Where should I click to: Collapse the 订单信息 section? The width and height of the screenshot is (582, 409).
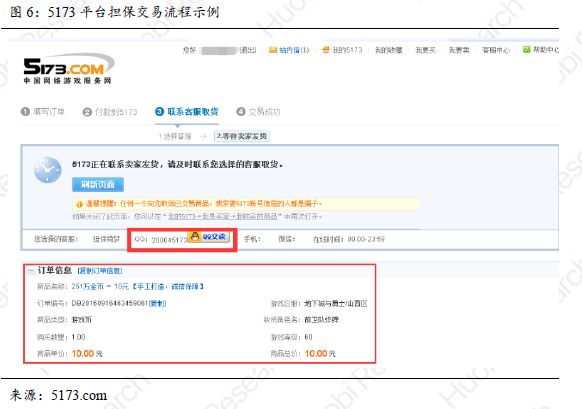click(30, 271)
